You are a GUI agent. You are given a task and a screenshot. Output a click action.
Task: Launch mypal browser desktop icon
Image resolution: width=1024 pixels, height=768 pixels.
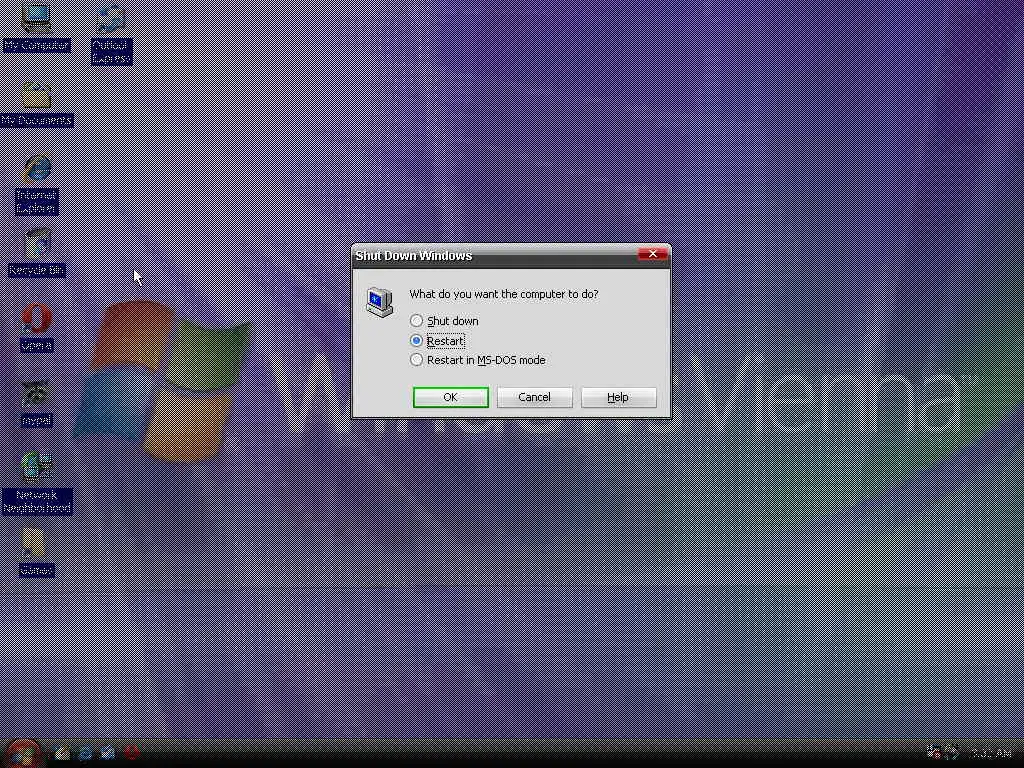[x=37, y=404]
